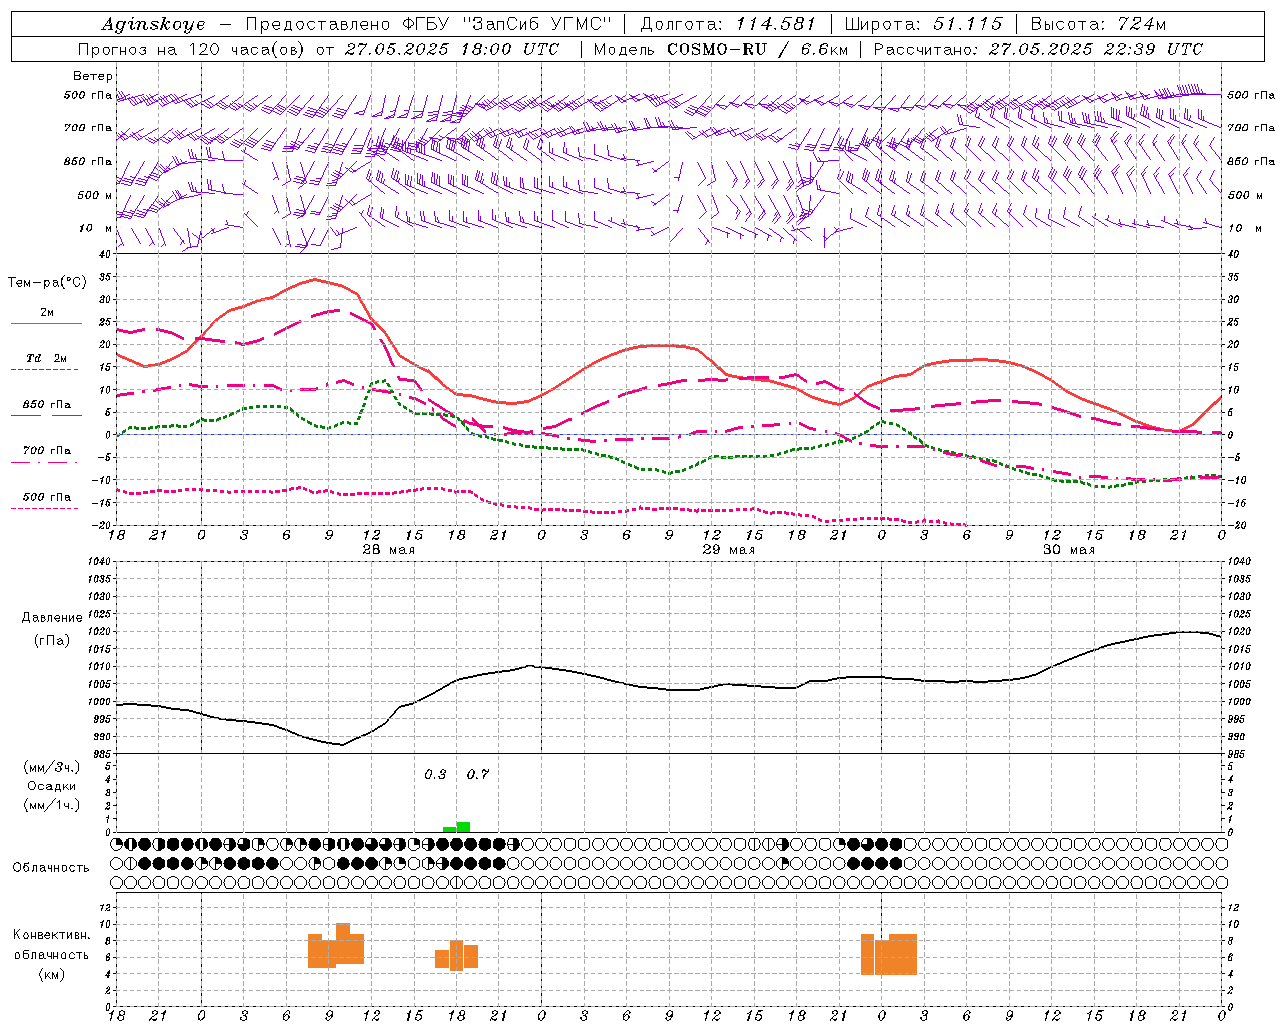Click the Ветер panel label
Viewport: 1280px width, 1024px height.
pyautogui.click(x=93, y=76)
